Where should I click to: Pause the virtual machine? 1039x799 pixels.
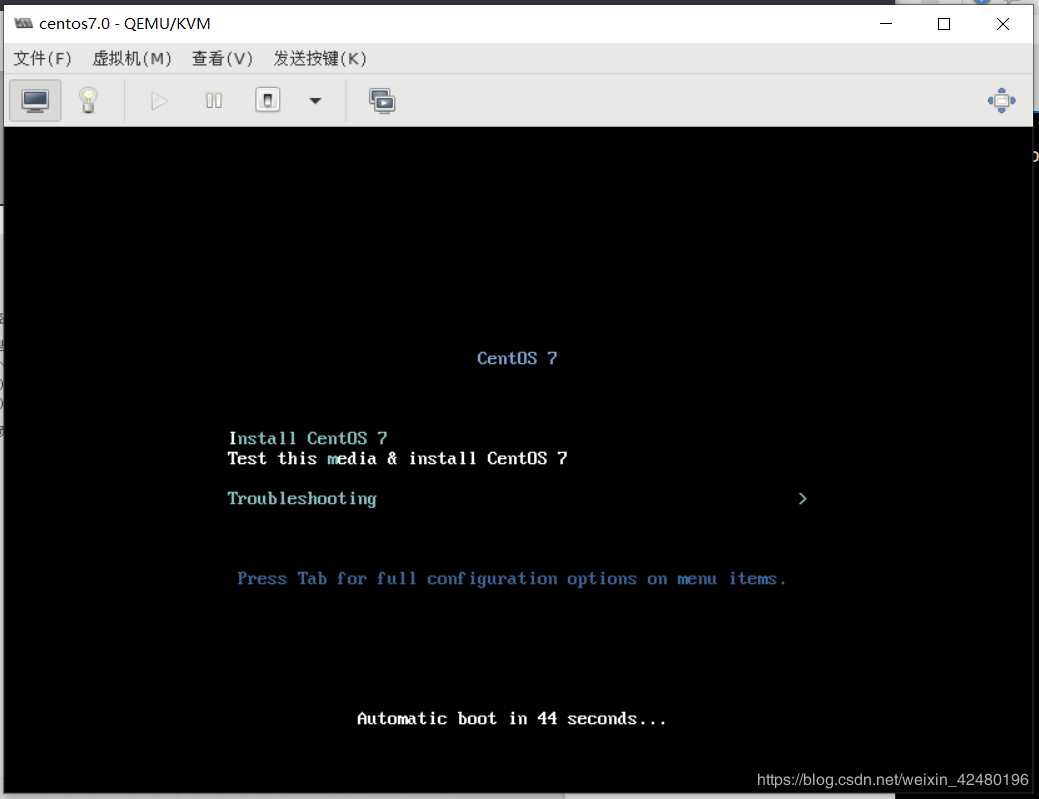coord(213,101)
